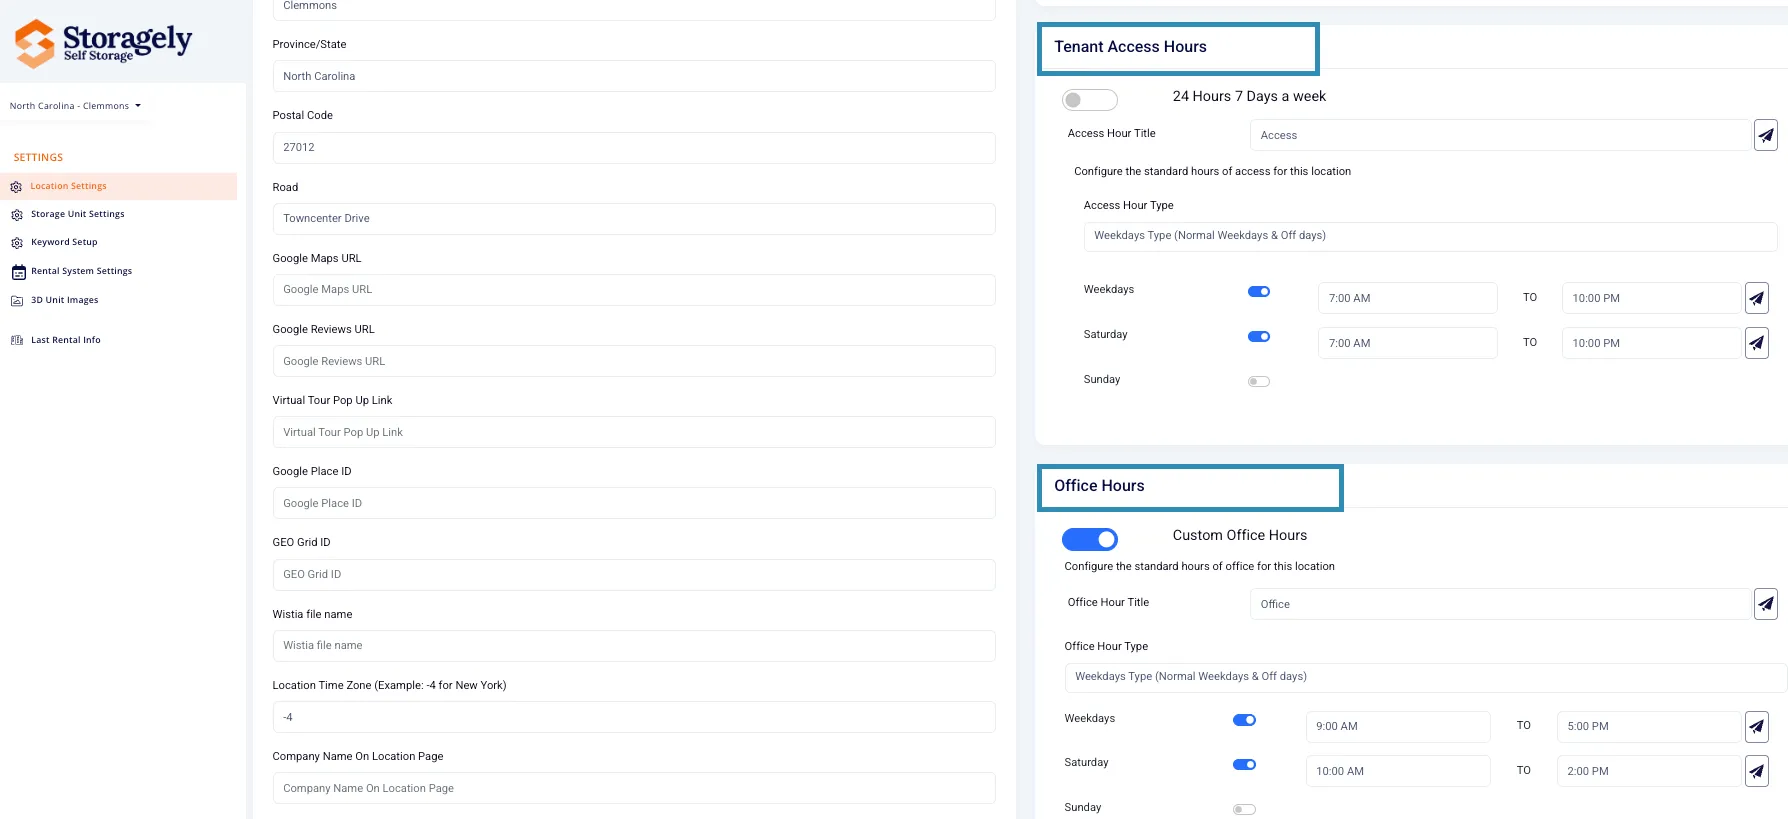Toggle Saturday office hours switch
The image size is (1788, 819).
(1244, 765)
